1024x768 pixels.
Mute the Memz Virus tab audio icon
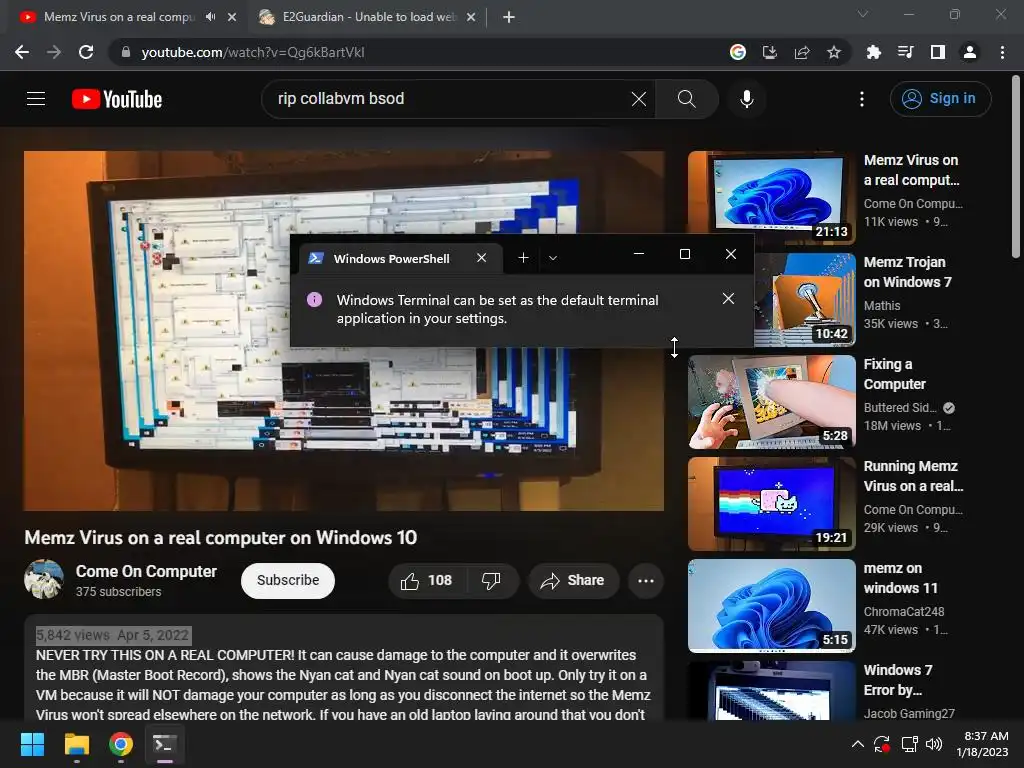click(x=210, y=17)
